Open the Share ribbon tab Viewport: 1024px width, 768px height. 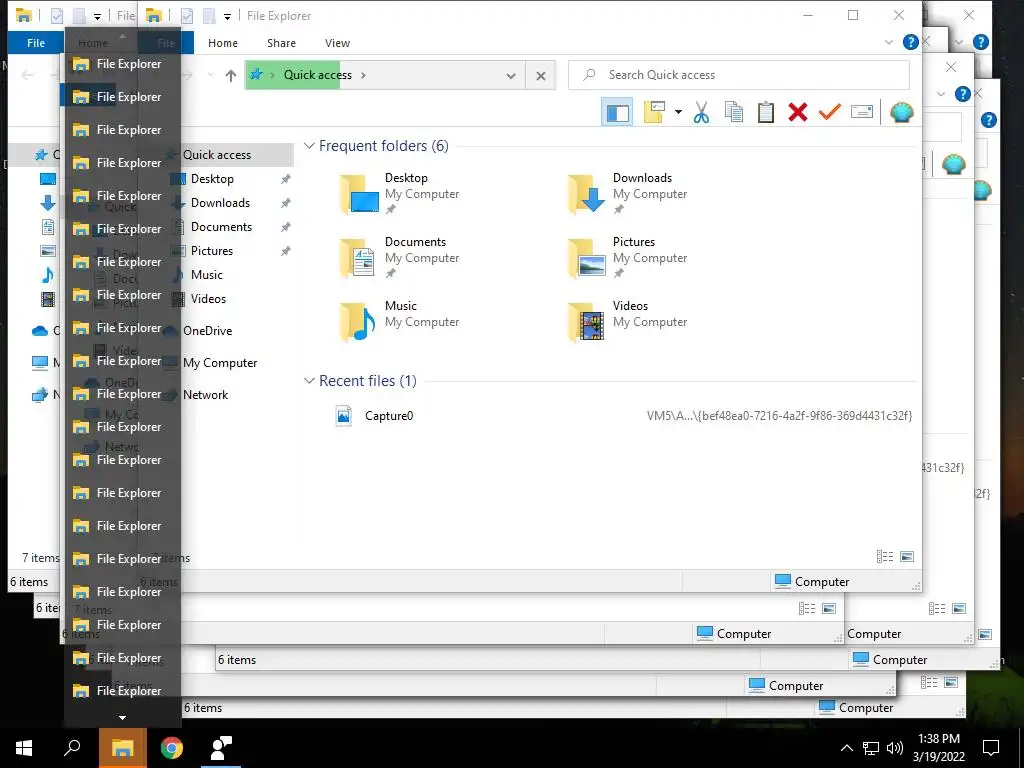[x=281, y=43]
